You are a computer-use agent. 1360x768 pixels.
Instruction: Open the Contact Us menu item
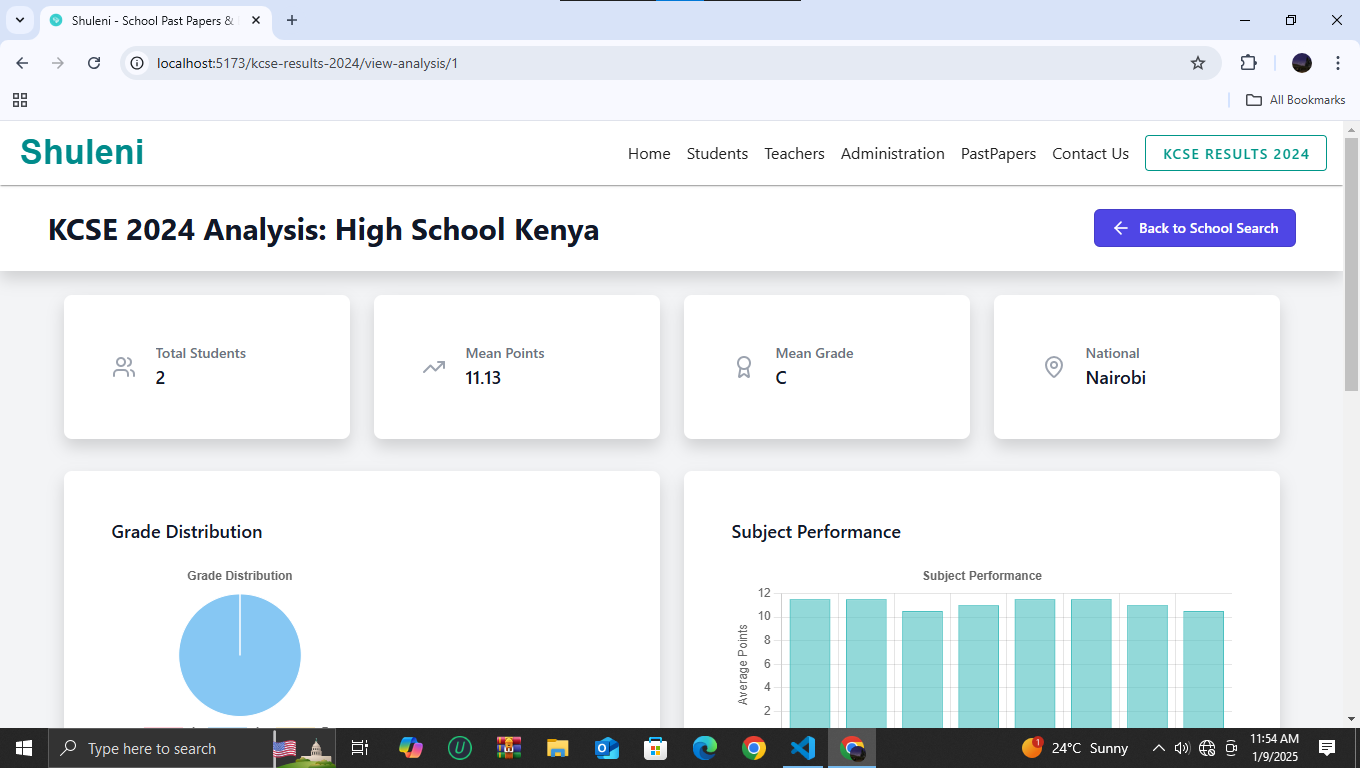point(1090,153)
